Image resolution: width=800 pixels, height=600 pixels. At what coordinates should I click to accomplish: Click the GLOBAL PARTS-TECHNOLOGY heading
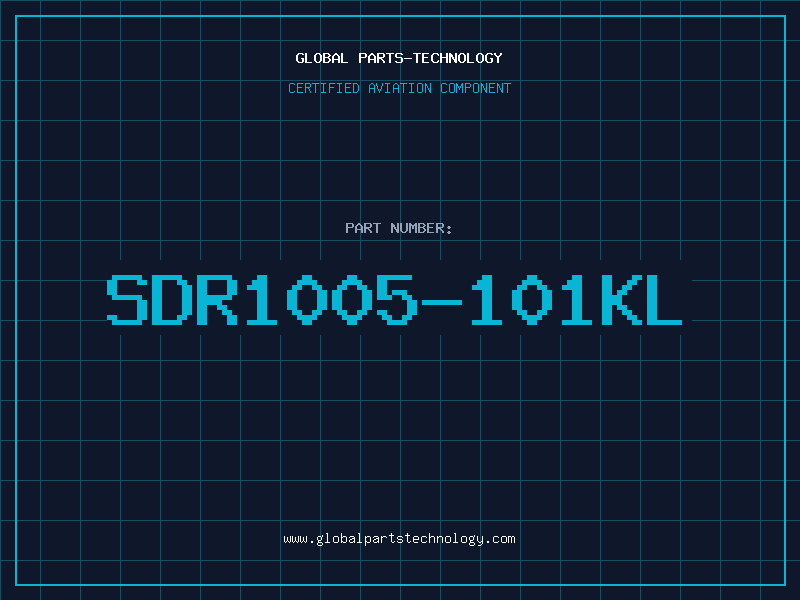399,58
